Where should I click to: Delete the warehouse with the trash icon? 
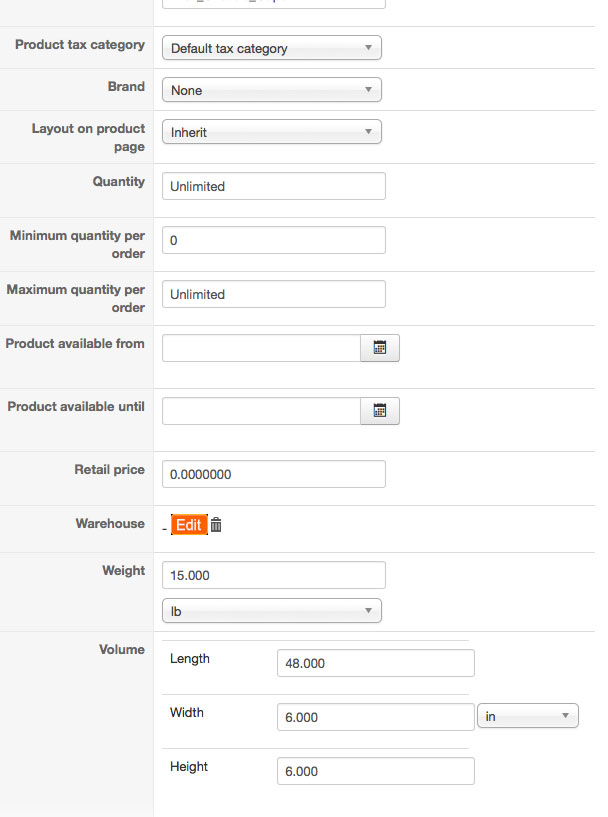pos(216,525)
